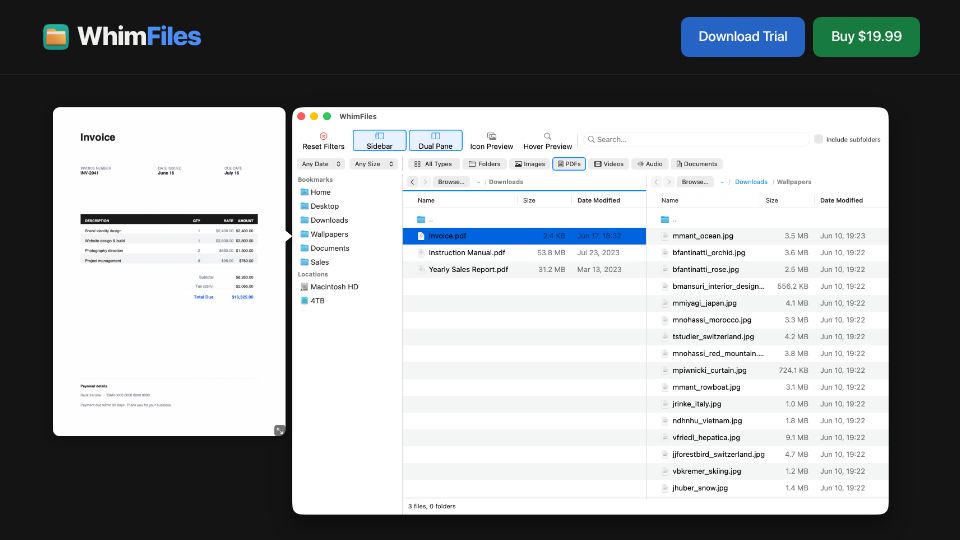Open Wallpapers bookmark in sidebar
This screenshot has width=960, height=540.
(324, 234)
